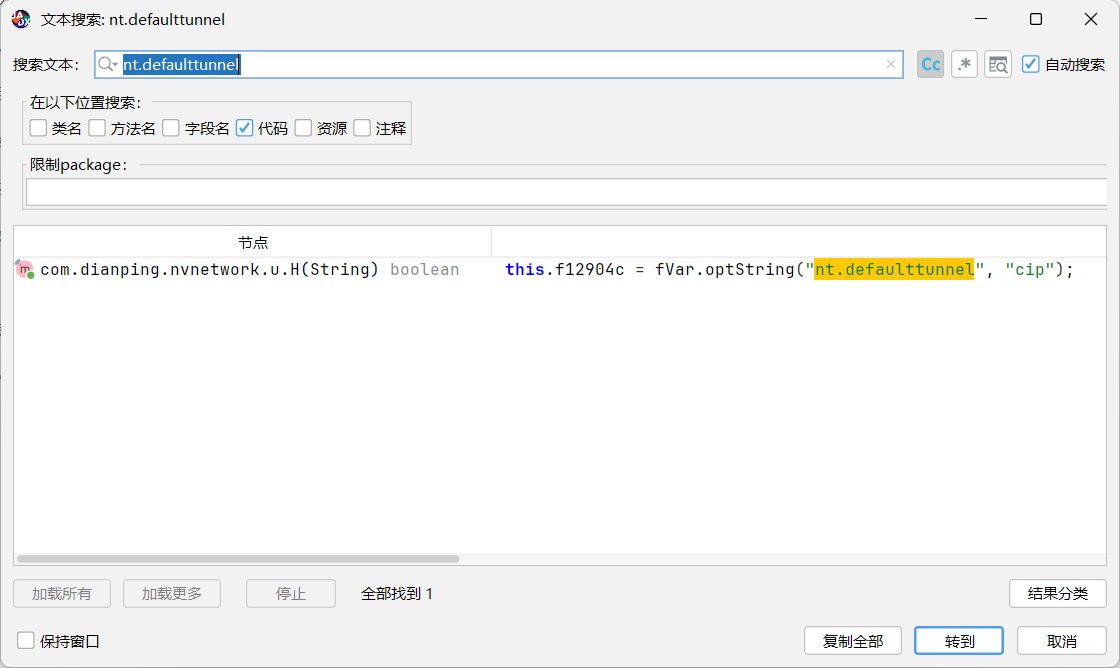1120x668 pixels.
Task: Select the com.dianping.nvnetwork.u.H(String) result node
Action: coord(249,269)
